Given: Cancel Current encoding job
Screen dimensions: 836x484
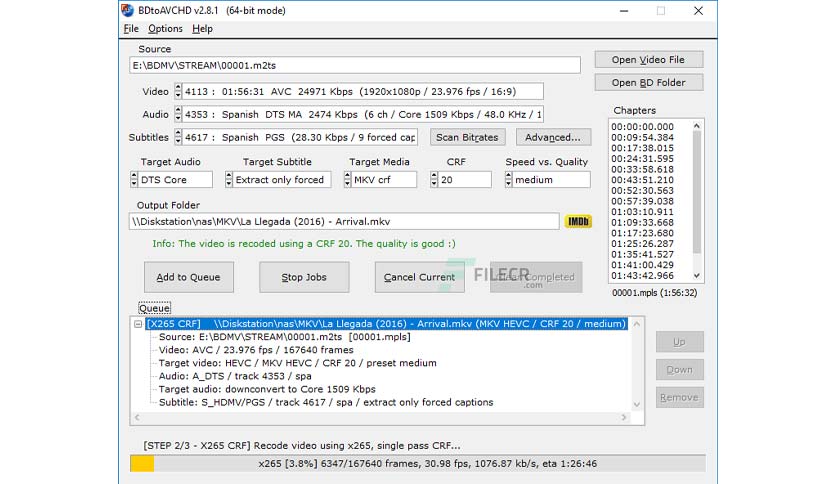Looking at the screenshot, I should tap(419, 277).
